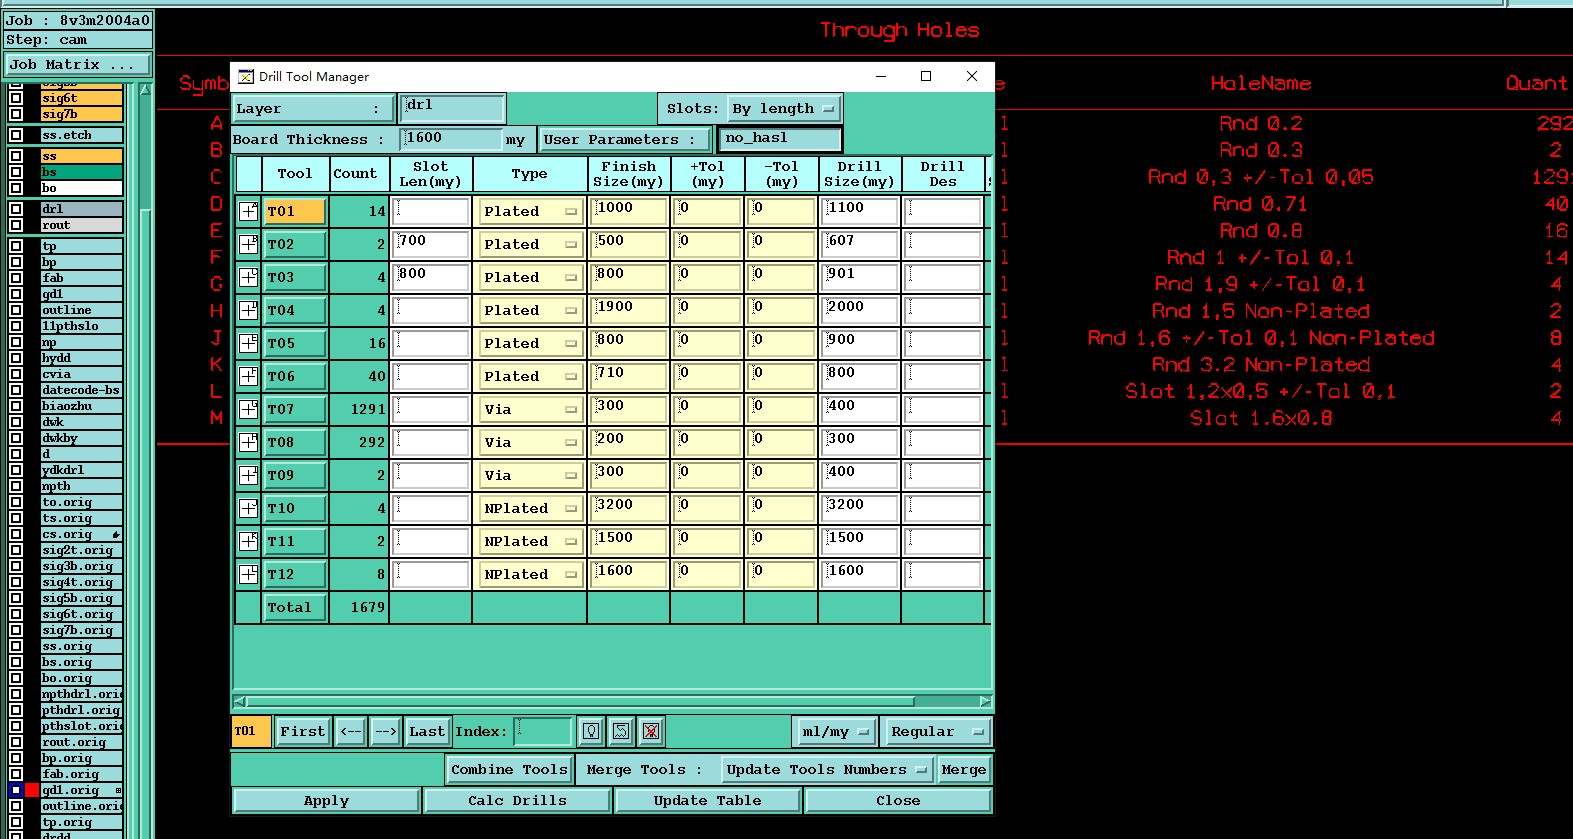The width and height of the screenshot is (1573, 839).
Task: Click Update Table button
Action: coord(707,800)
